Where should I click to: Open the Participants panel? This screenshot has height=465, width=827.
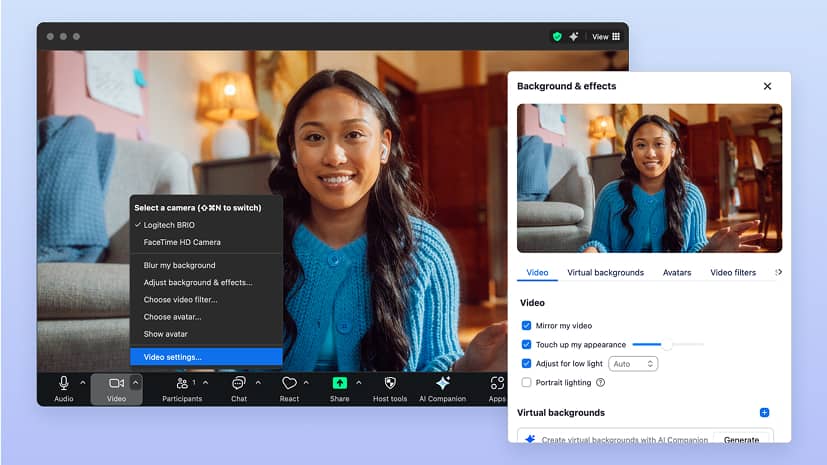pos(182,384)
